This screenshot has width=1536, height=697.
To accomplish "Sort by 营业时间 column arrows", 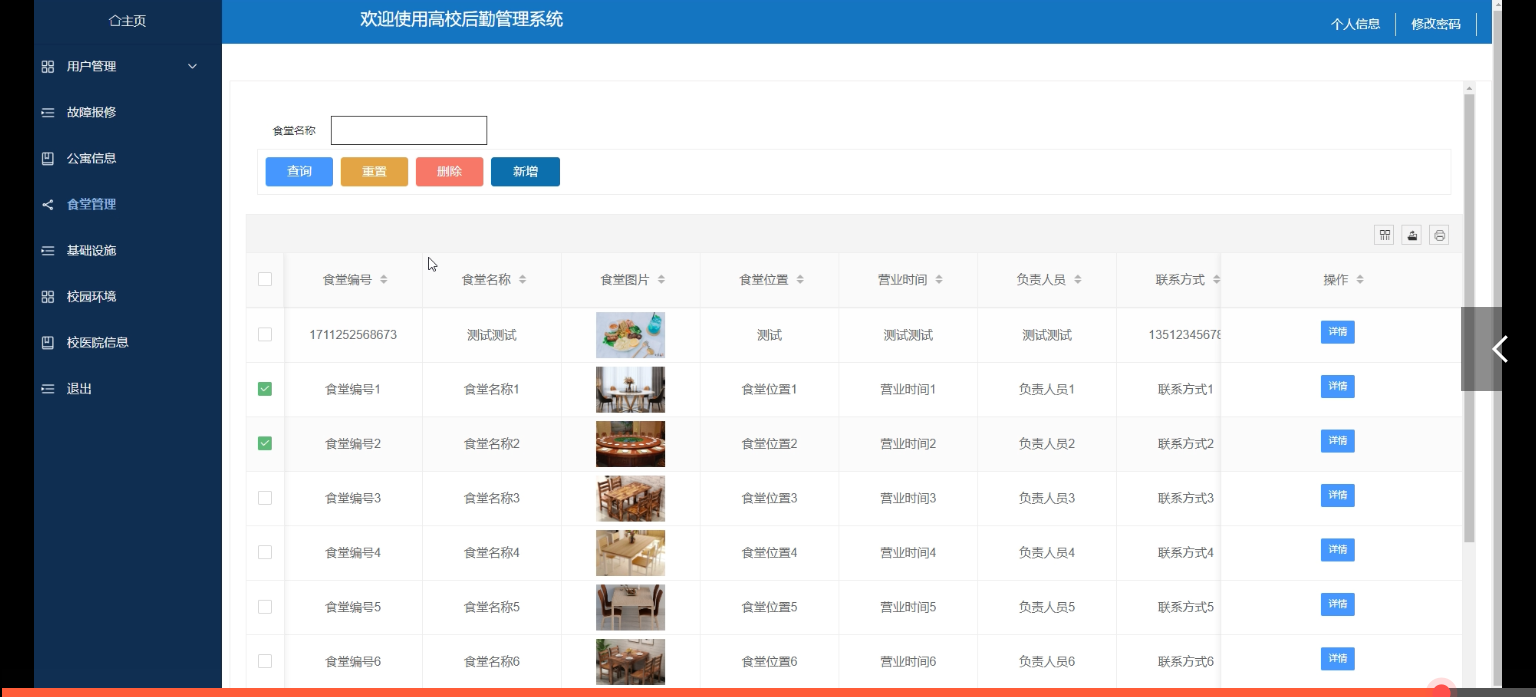I will [939, 280].
